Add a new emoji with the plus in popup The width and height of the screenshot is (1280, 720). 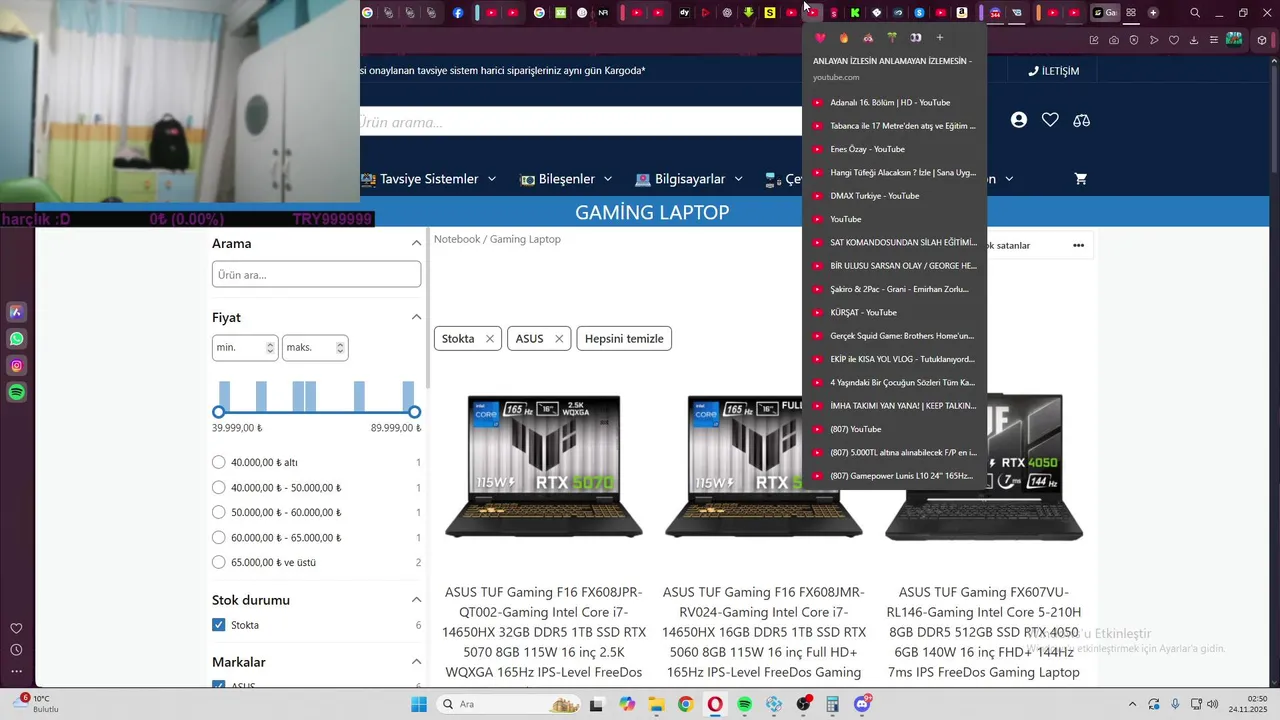pyautogui.click(x=940, y=38)
